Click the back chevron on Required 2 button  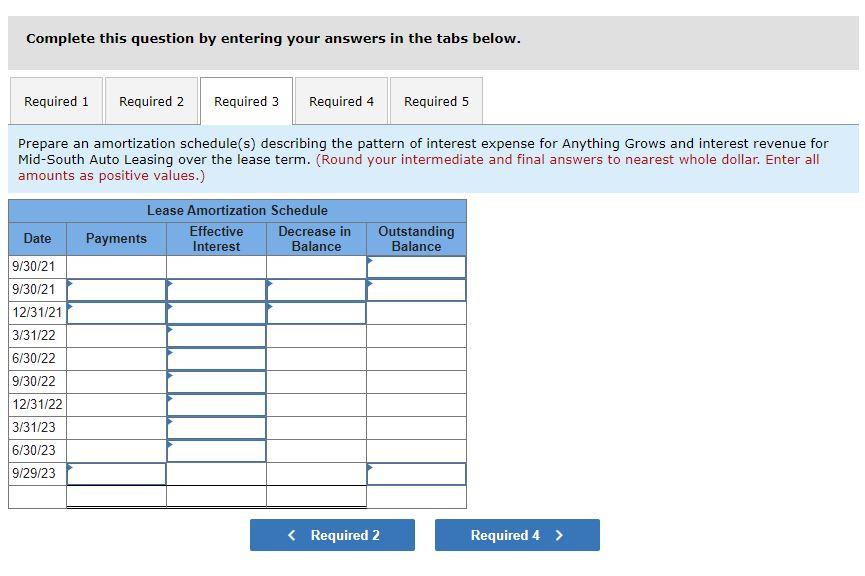(x=291, y=535)
